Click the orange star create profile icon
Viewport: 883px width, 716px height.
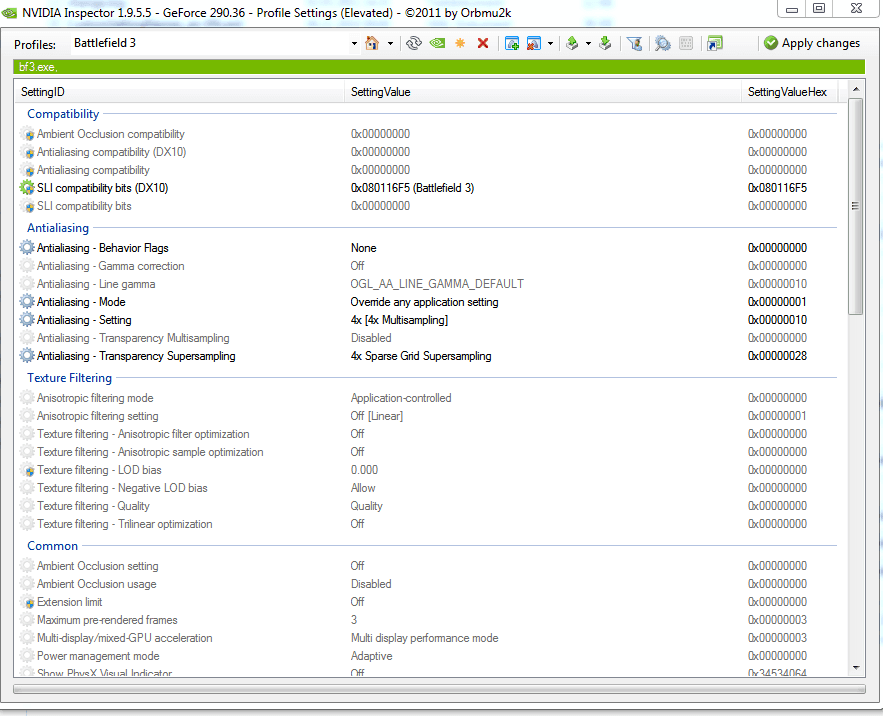click(x=460, y=43)
